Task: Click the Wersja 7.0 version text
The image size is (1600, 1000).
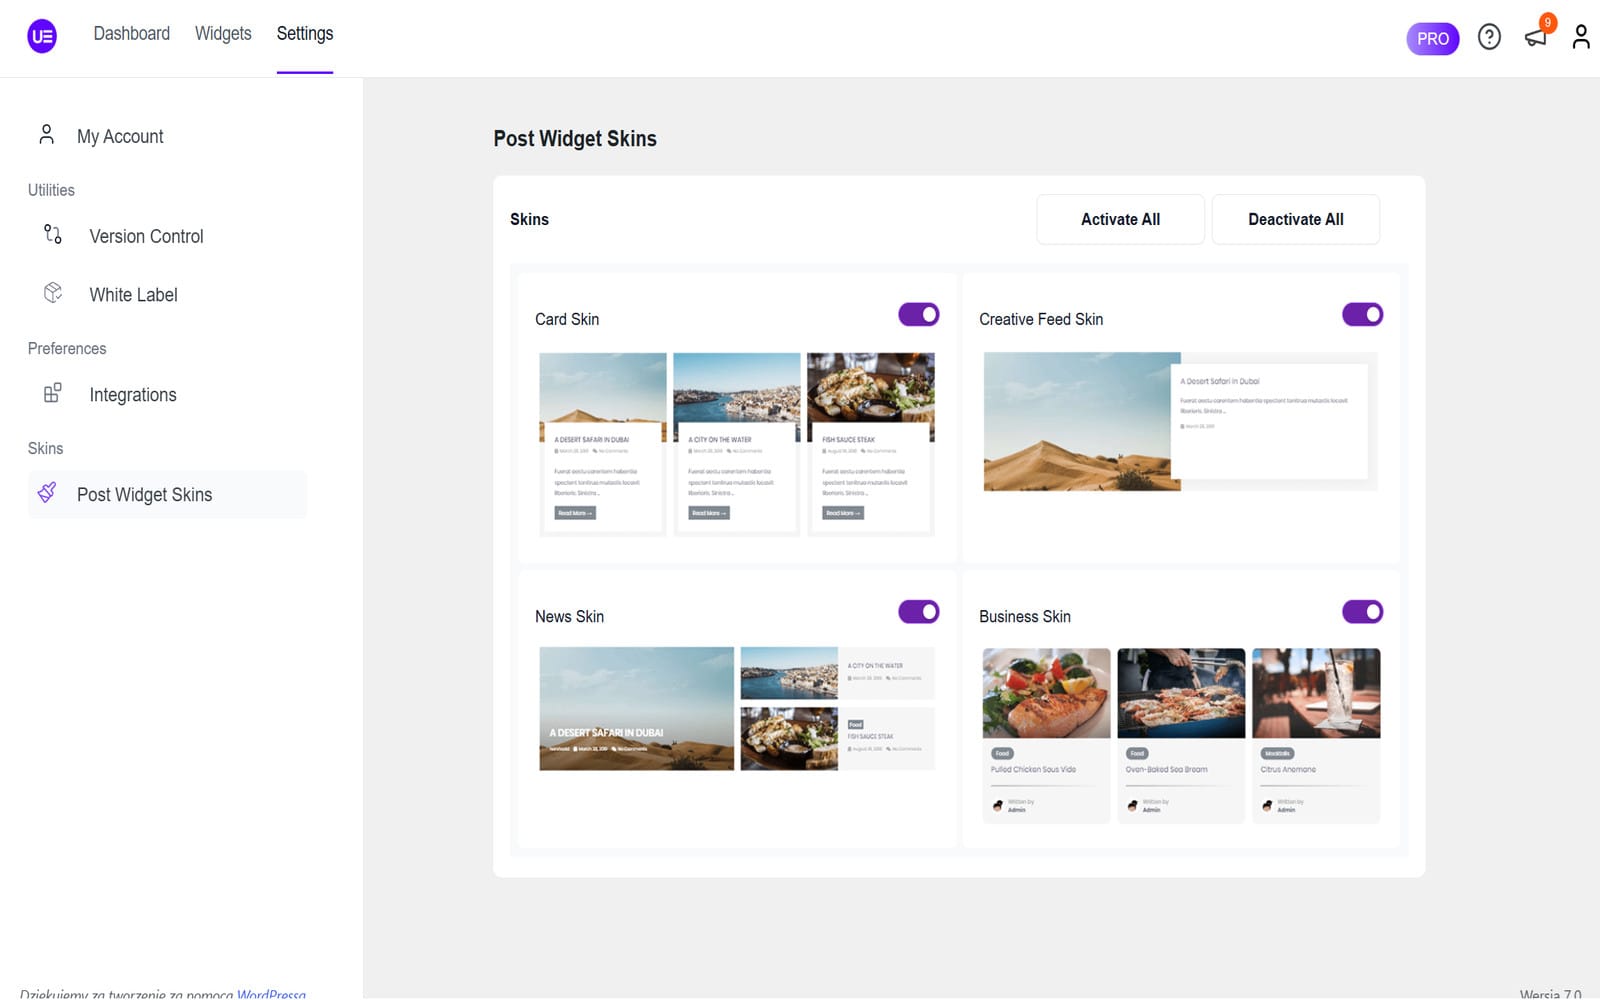Action: [x=1550, y=993]
